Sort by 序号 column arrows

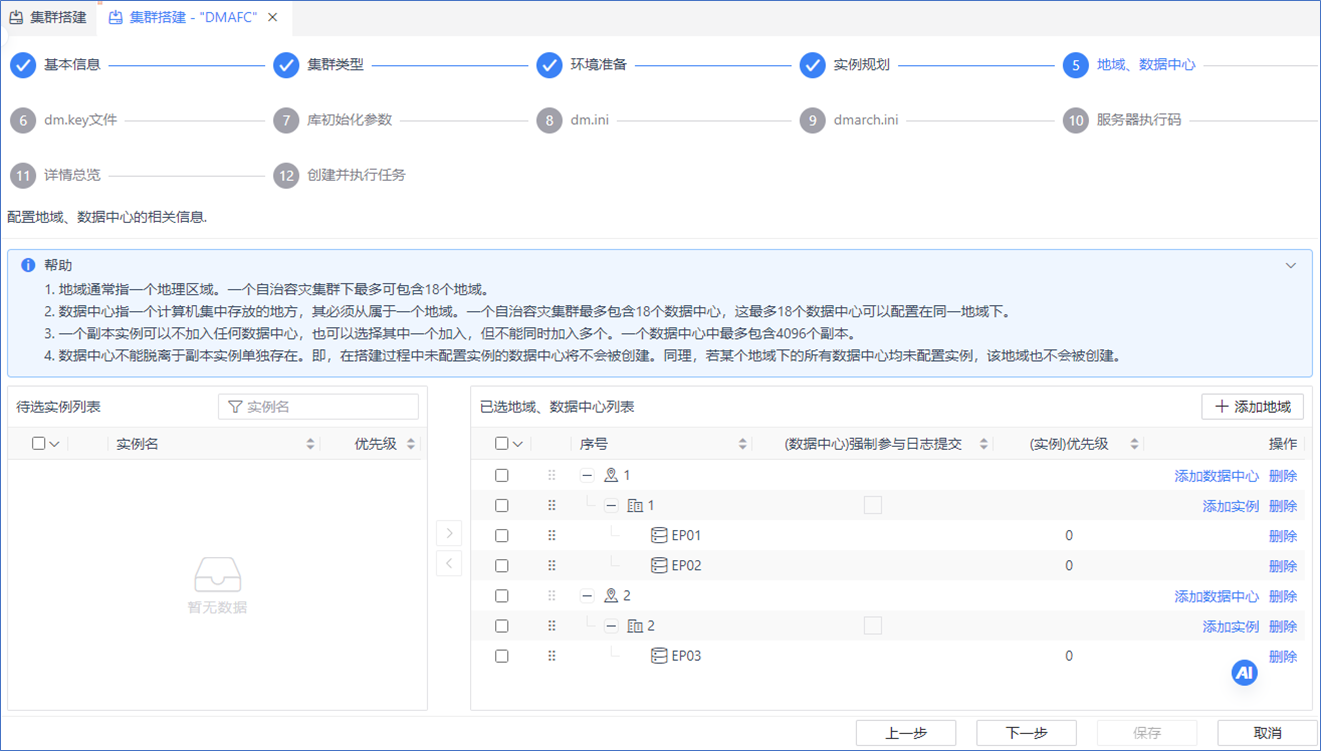(742, 444)
